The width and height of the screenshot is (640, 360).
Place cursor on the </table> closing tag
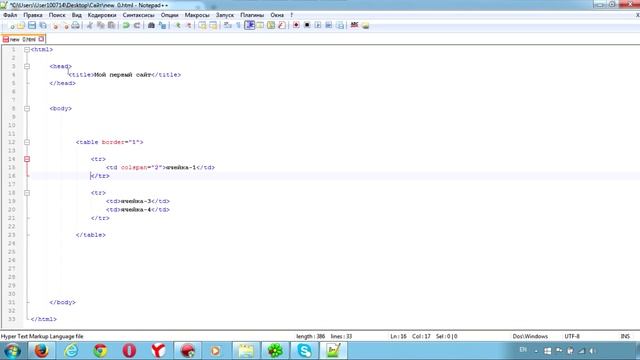[x=91, y=235]
